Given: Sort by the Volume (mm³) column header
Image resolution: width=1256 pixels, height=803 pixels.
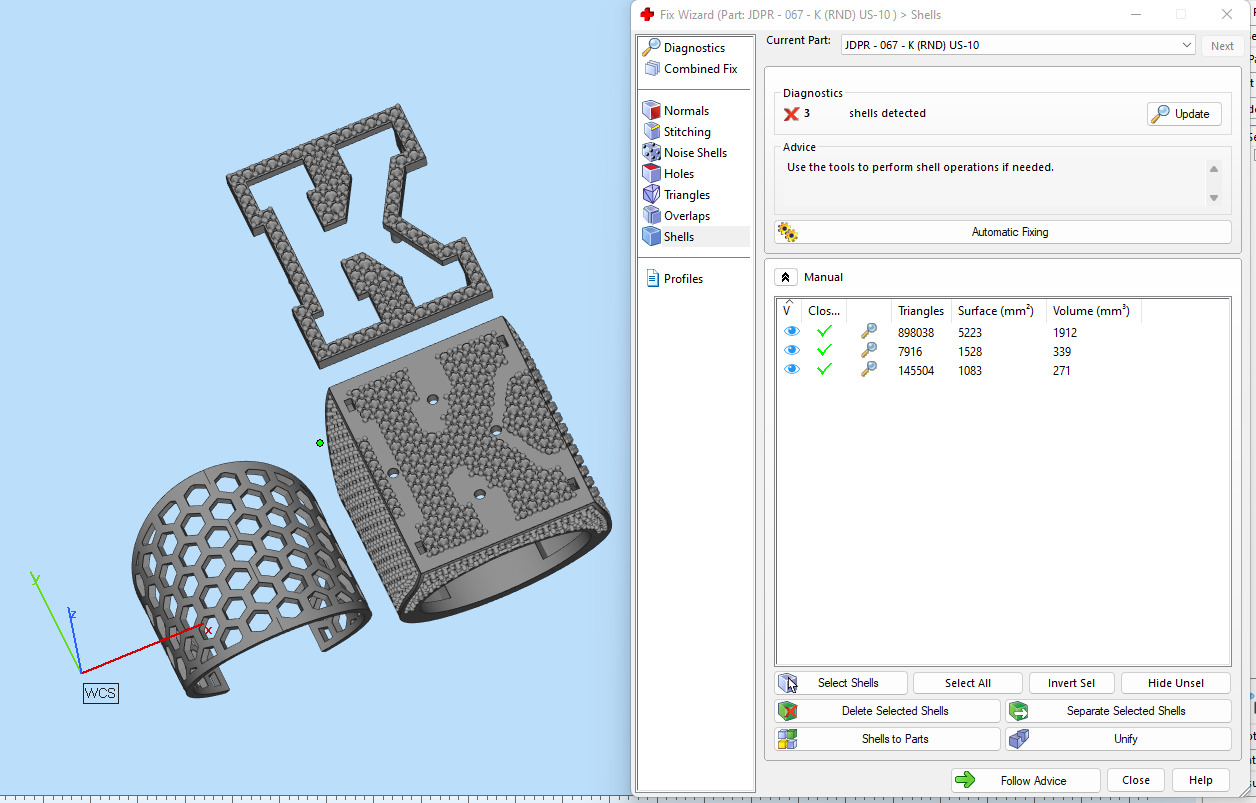Looking at the screenshot, I should click(x=1093, y=311).
